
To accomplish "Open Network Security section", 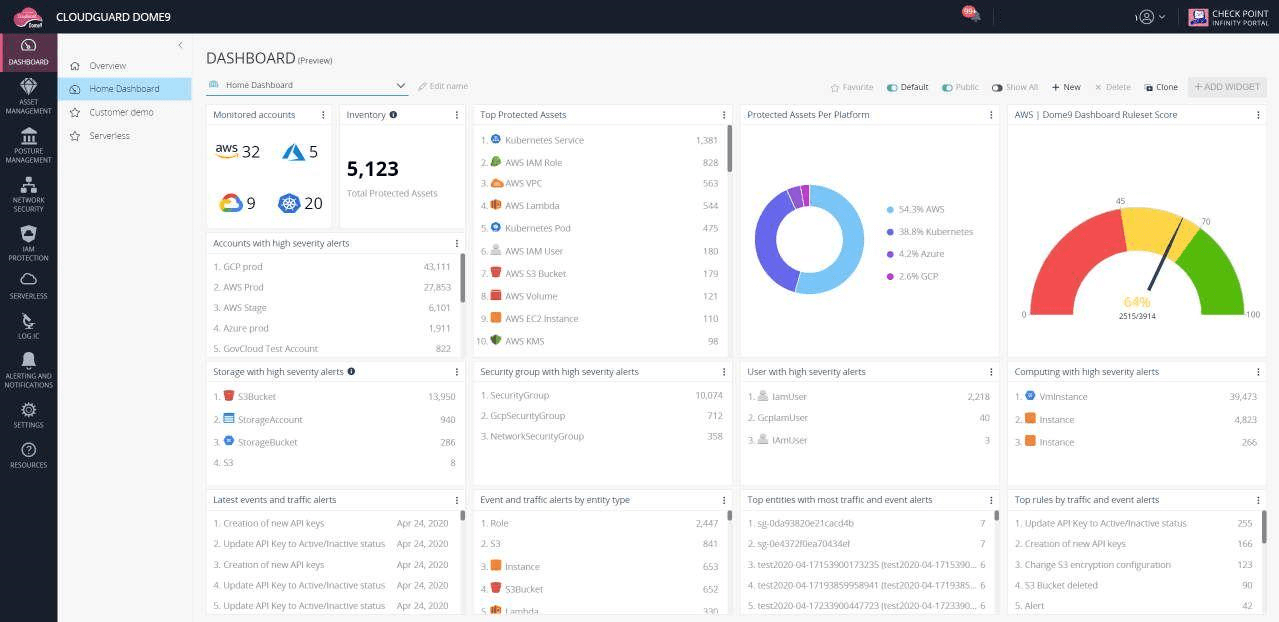I will tap(28, 195).
